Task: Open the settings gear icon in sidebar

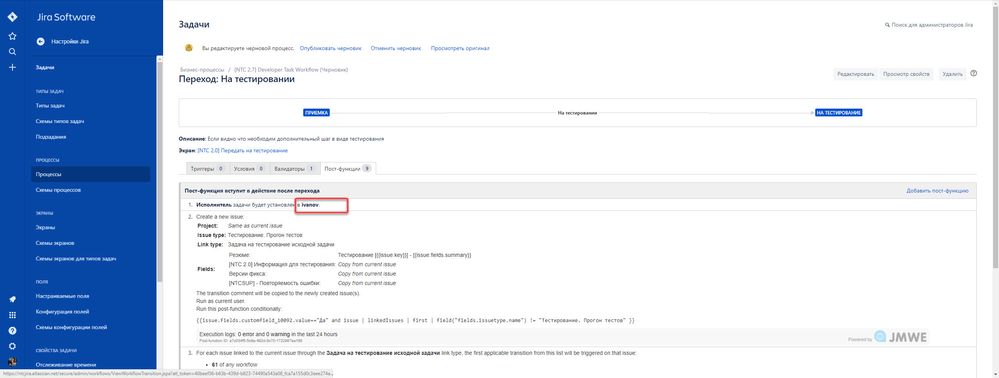Action: tap(12, 347)
